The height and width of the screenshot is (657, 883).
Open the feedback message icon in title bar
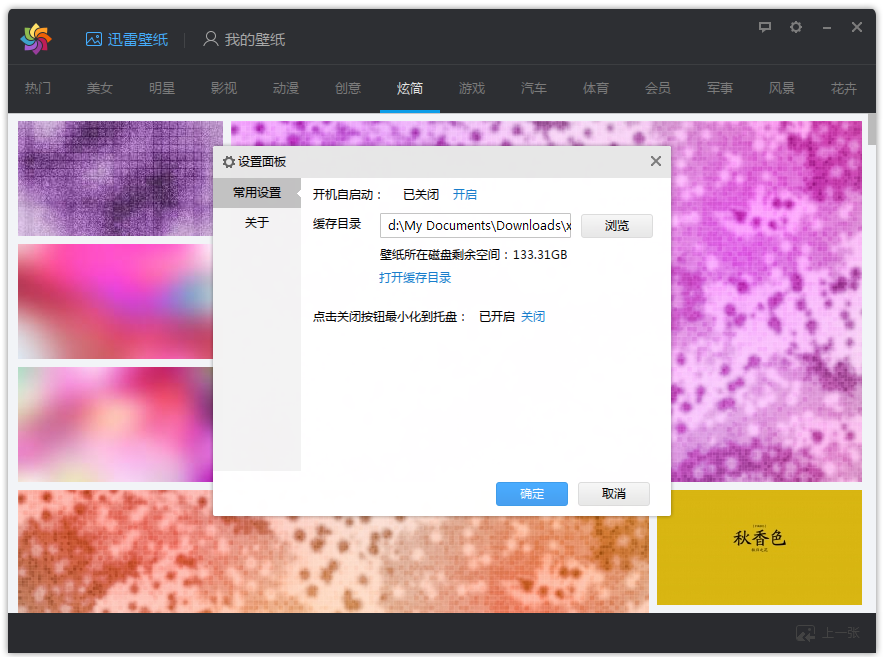pos(765,27)
